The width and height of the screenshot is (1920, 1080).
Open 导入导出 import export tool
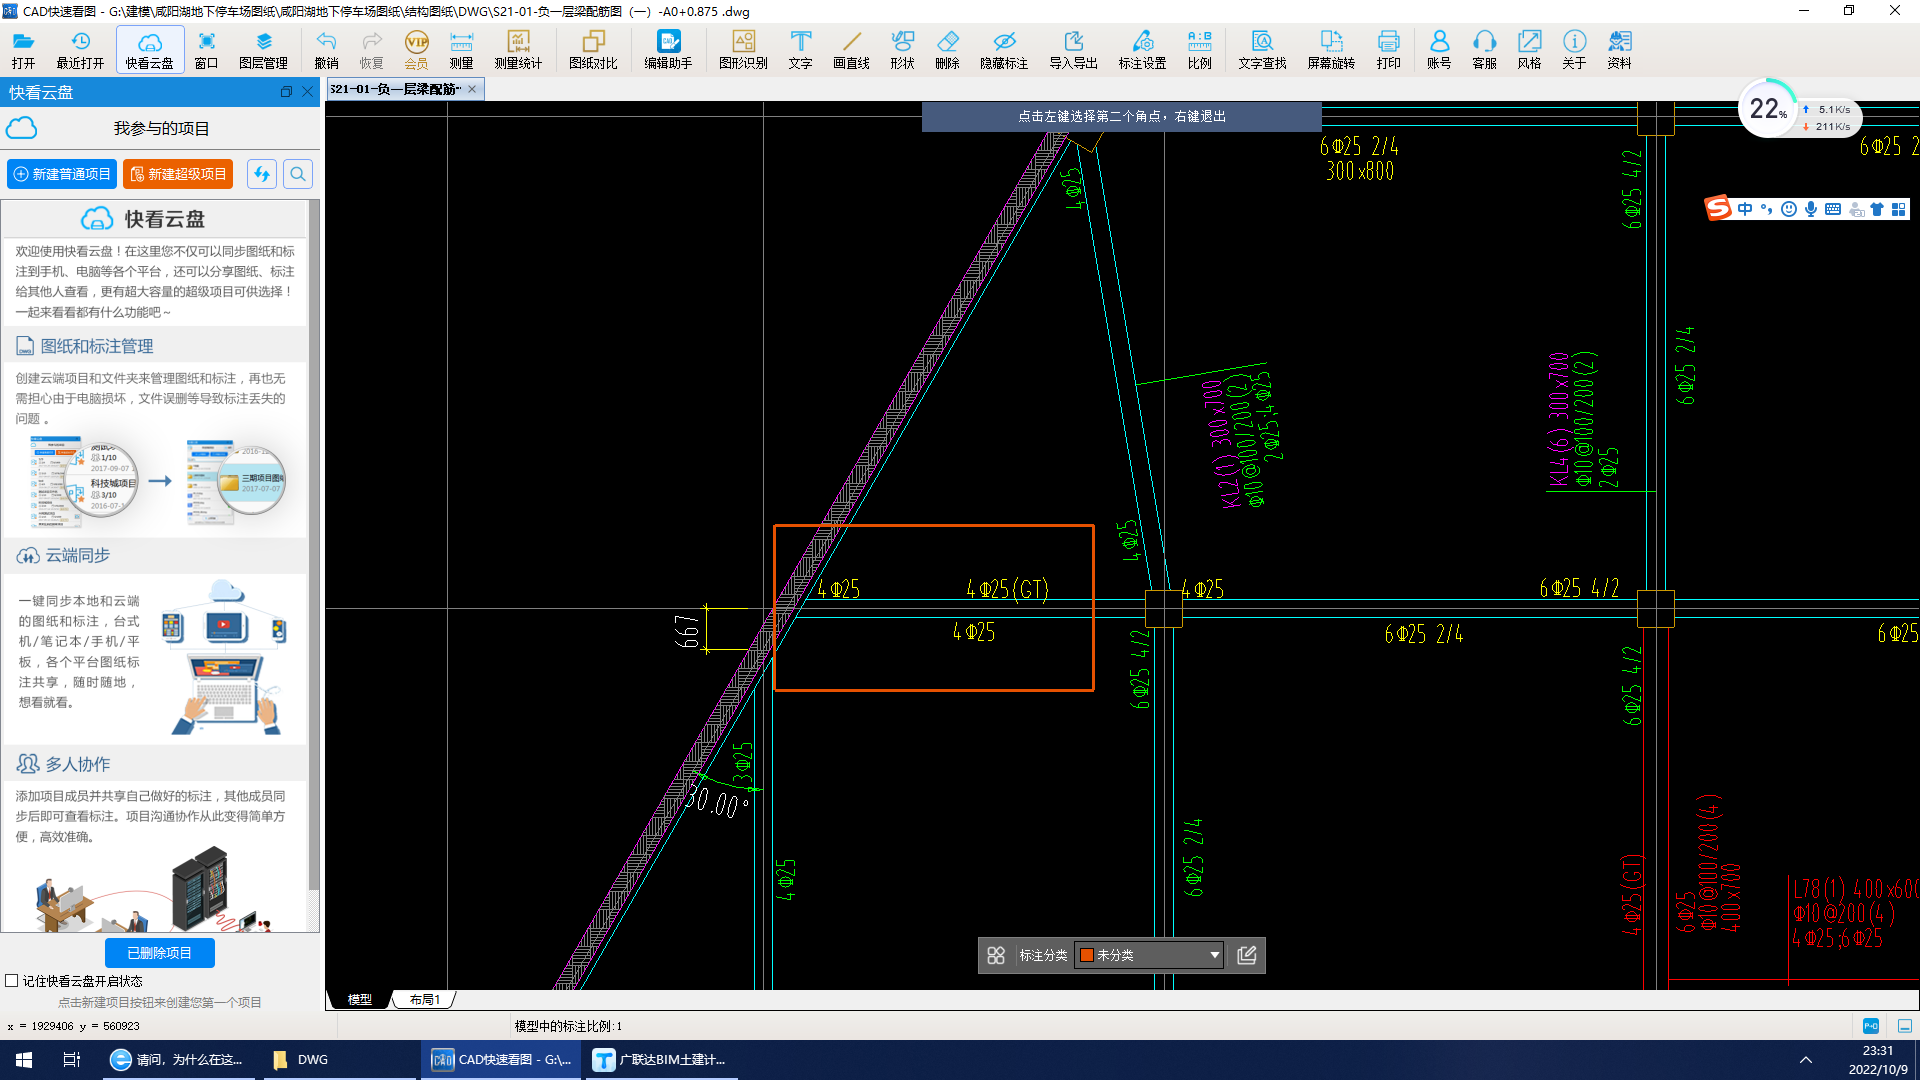(x=1073, y=49)
